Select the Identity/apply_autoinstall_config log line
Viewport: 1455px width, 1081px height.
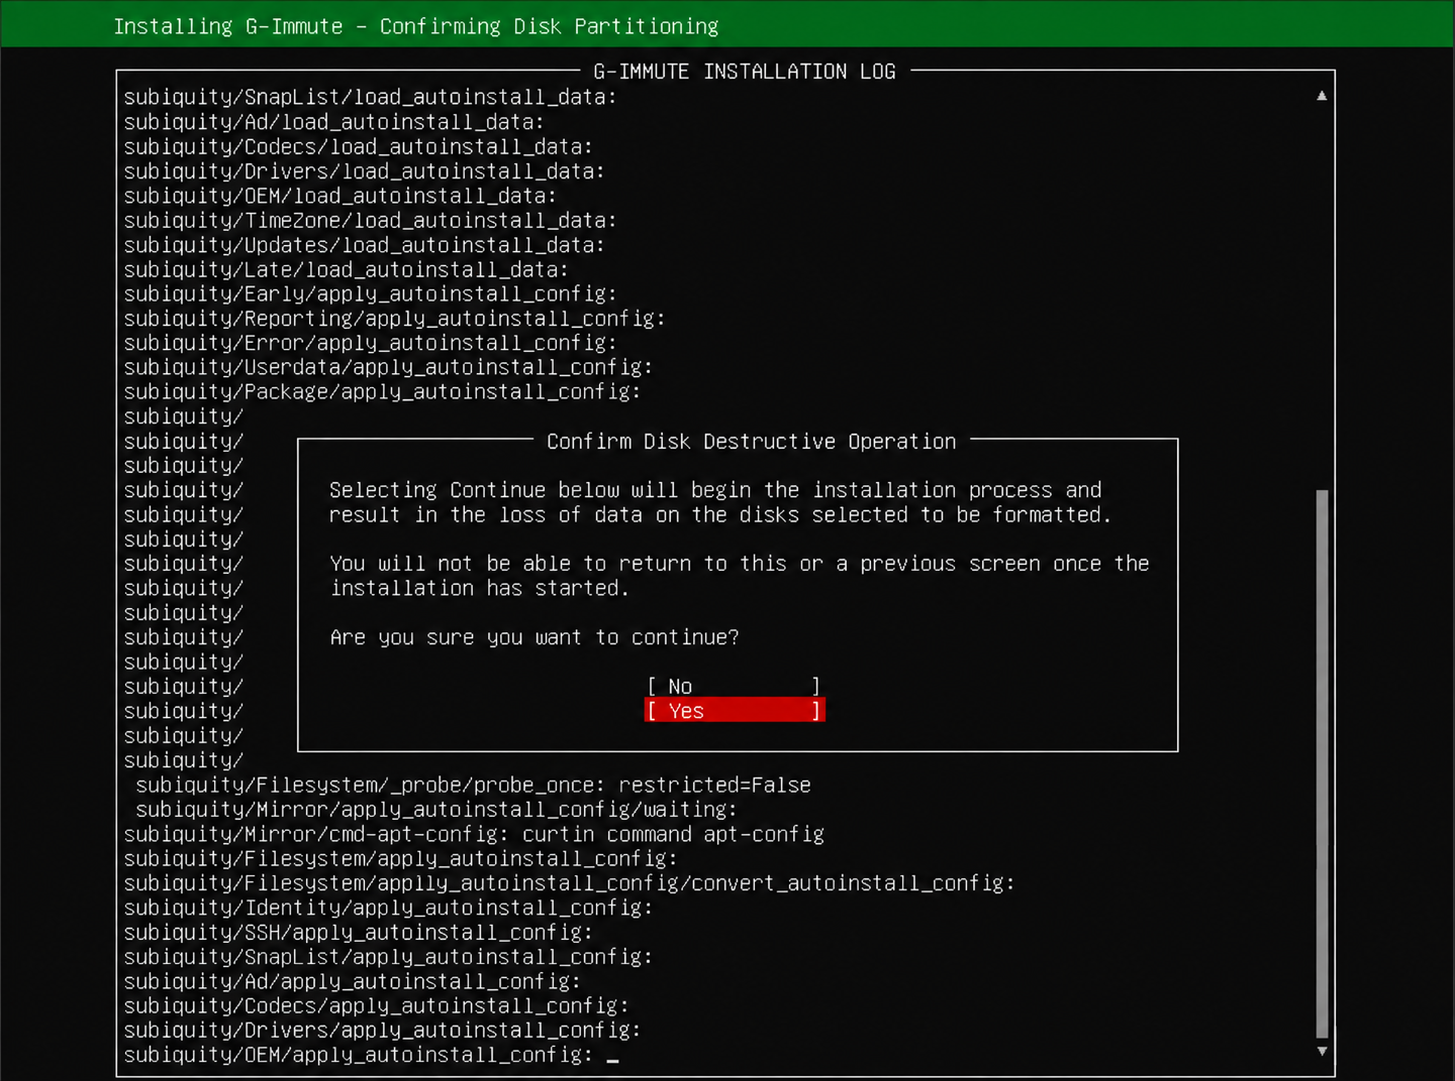click(388, 908)
